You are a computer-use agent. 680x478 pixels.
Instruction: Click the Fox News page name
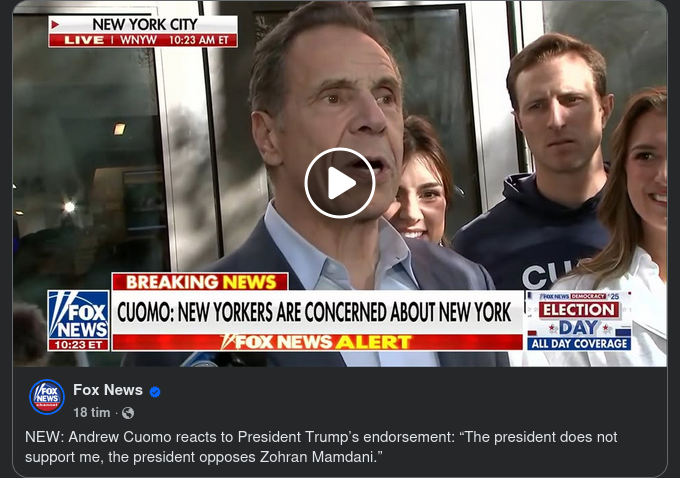(x=108, y=390)
